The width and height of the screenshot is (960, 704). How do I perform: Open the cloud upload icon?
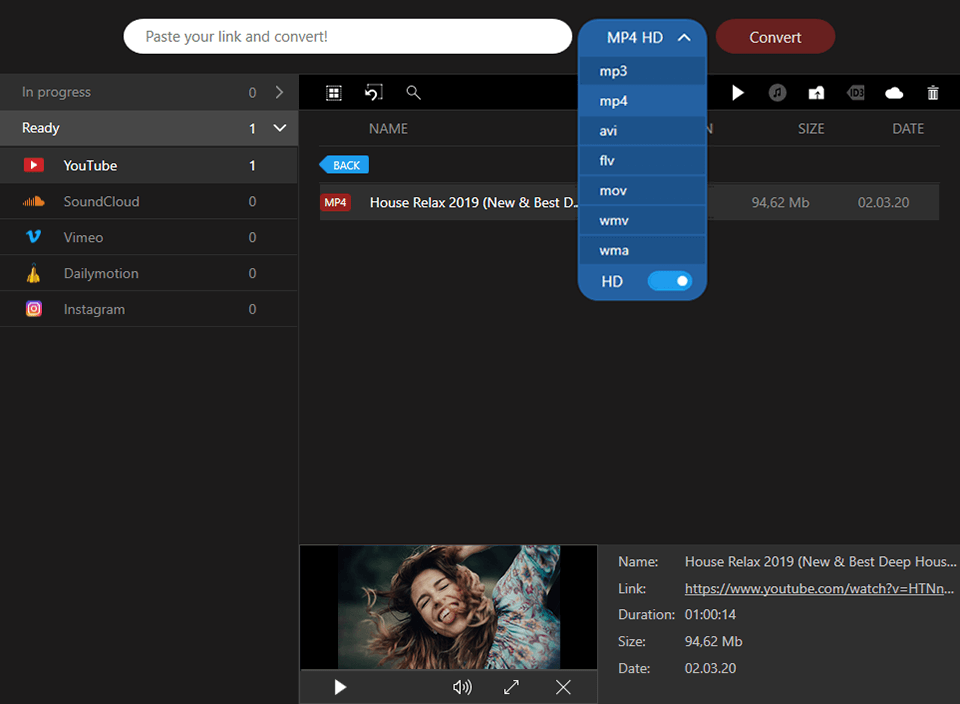894,92
